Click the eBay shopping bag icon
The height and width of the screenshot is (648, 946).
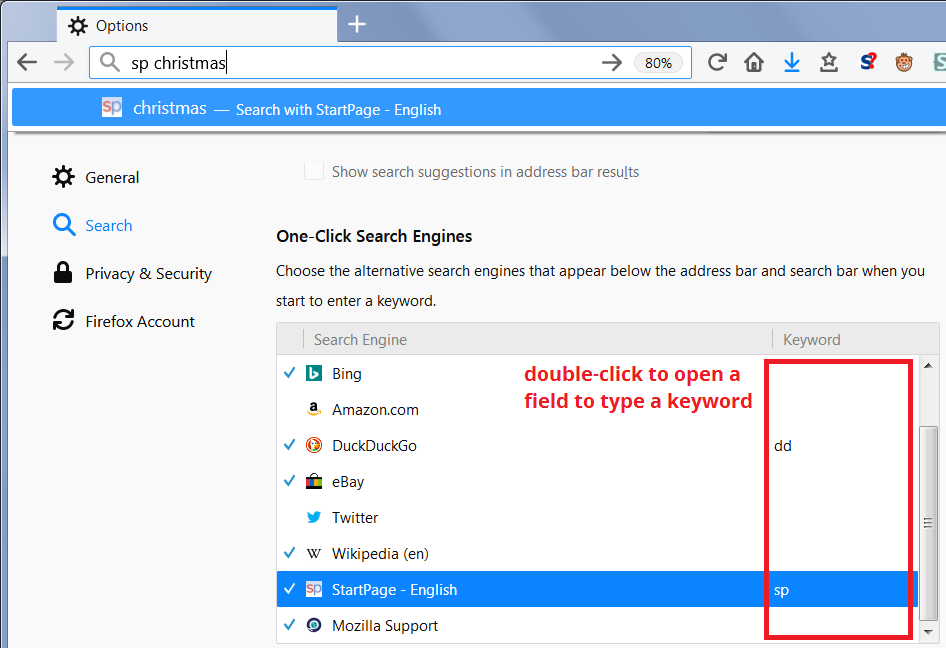(x=314, y=481)
